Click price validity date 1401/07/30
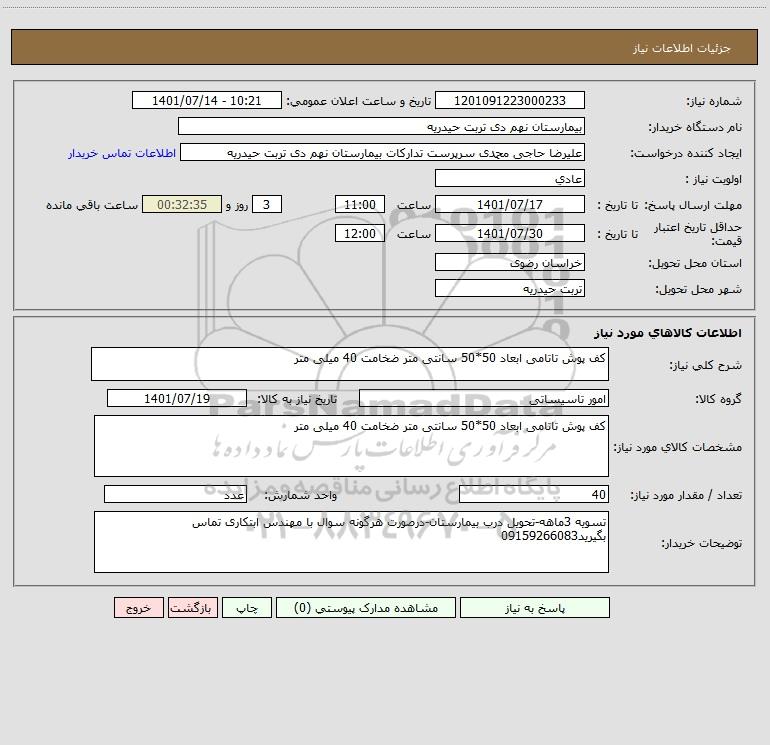The image size is (770, 745). pyautogui.click(x=510, y=233)
